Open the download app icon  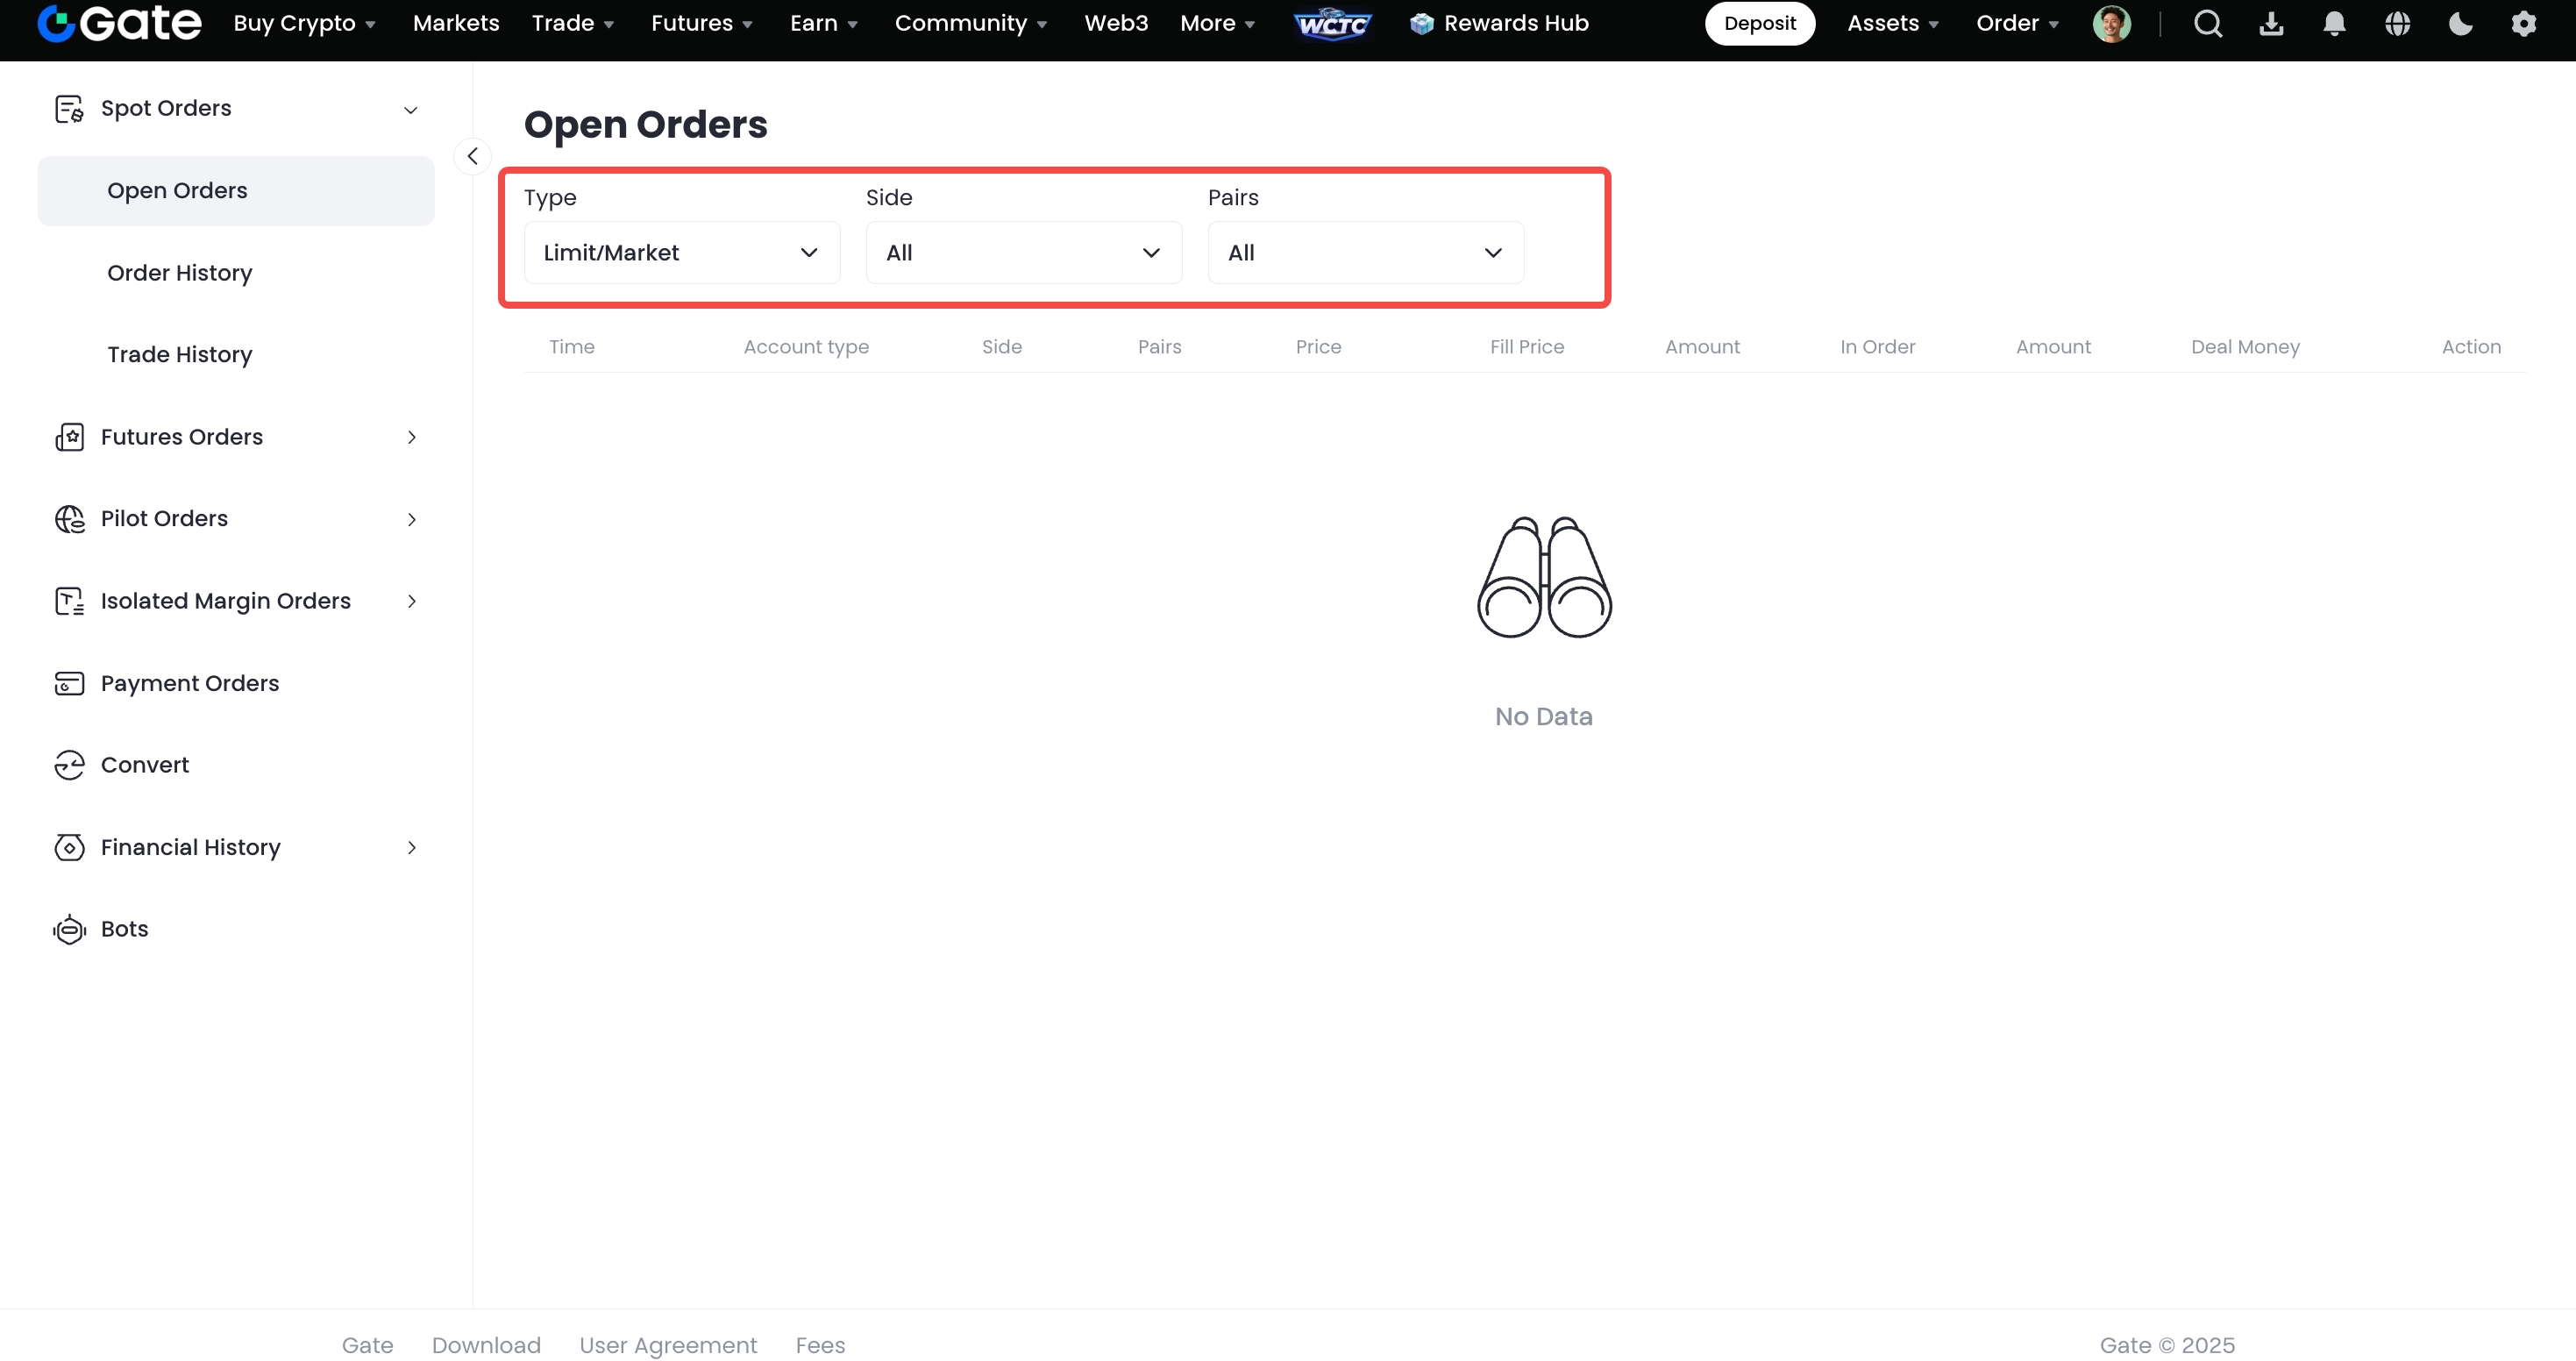[x=2271, y=24]
